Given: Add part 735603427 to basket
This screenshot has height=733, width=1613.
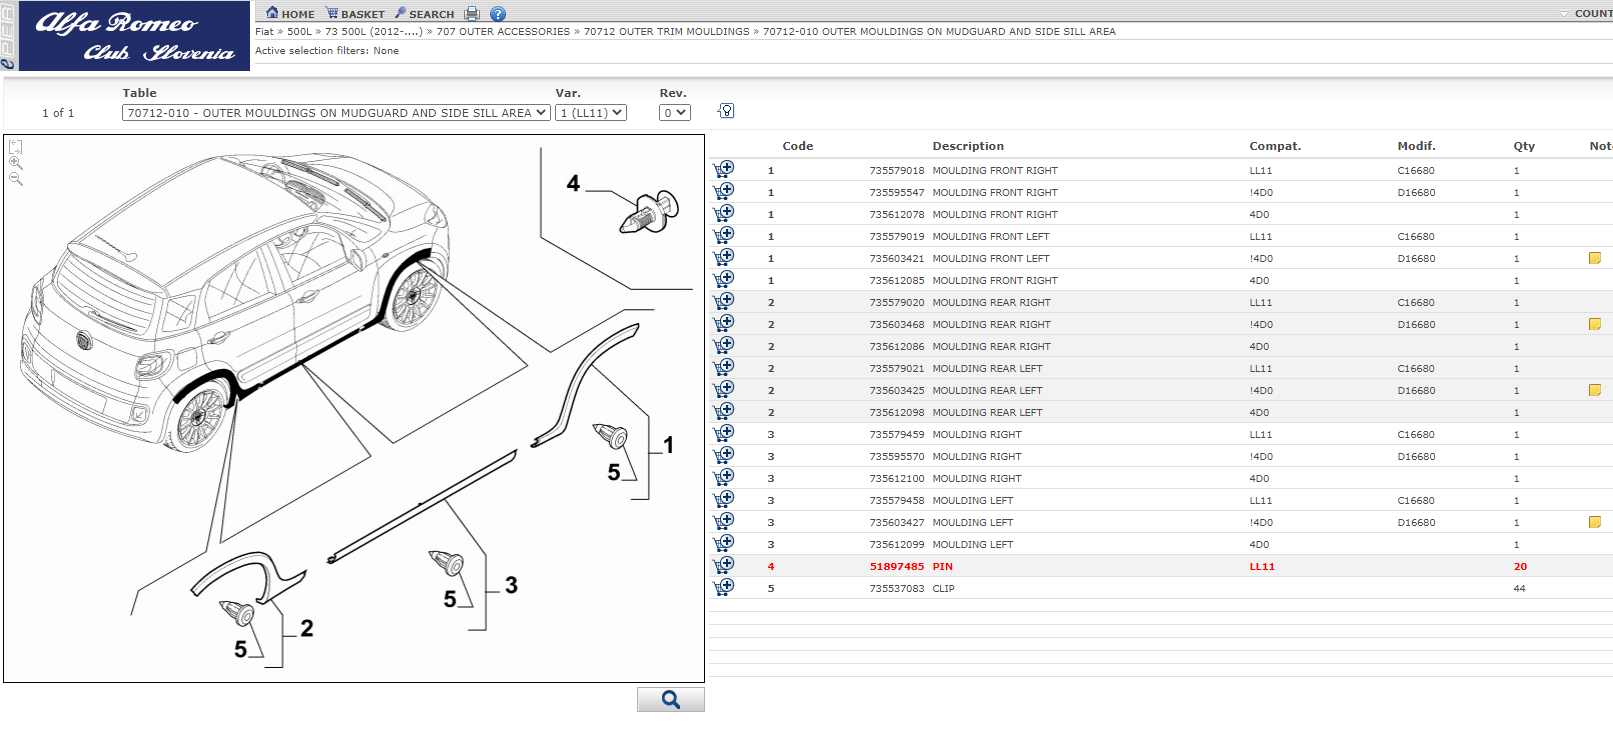Looking at the screenshot, I should (723, 521).
